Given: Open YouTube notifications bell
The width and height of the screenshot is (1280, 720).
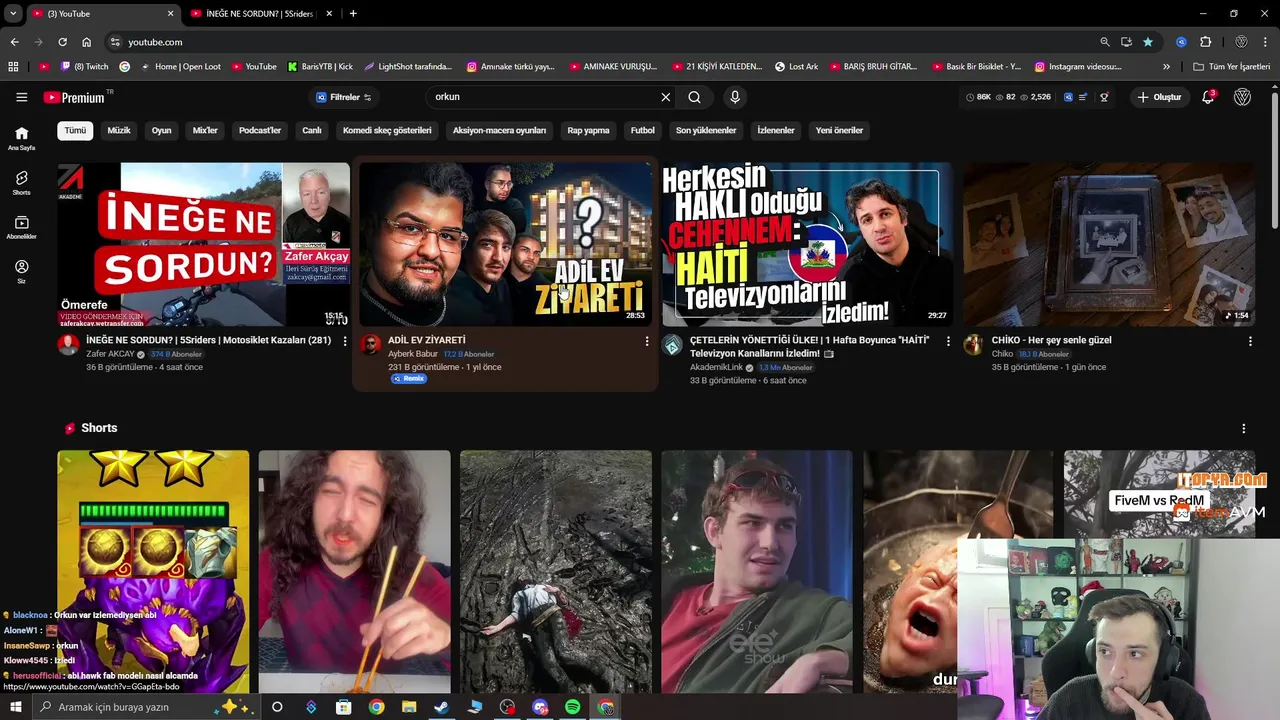Looking at the screenshot, I should pos(1208,97).
